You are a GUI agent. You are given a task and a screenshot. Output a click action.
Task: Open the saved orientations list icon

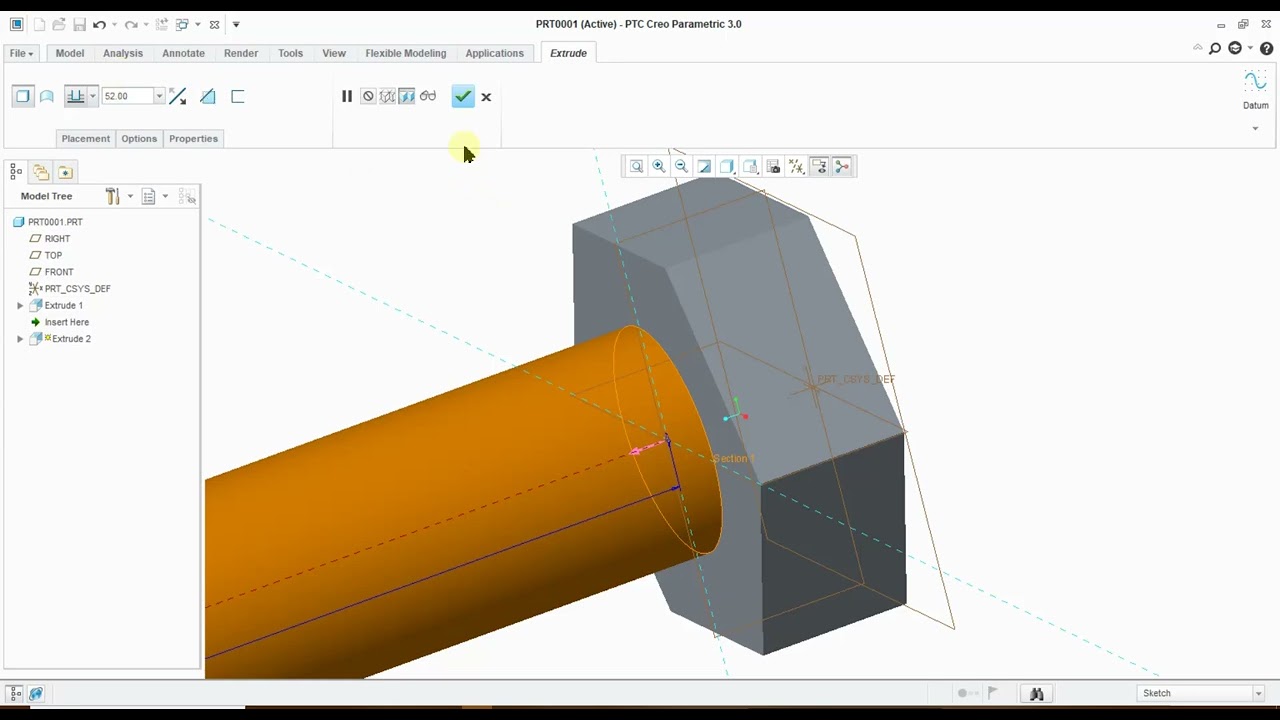click(x=750, y=167)
